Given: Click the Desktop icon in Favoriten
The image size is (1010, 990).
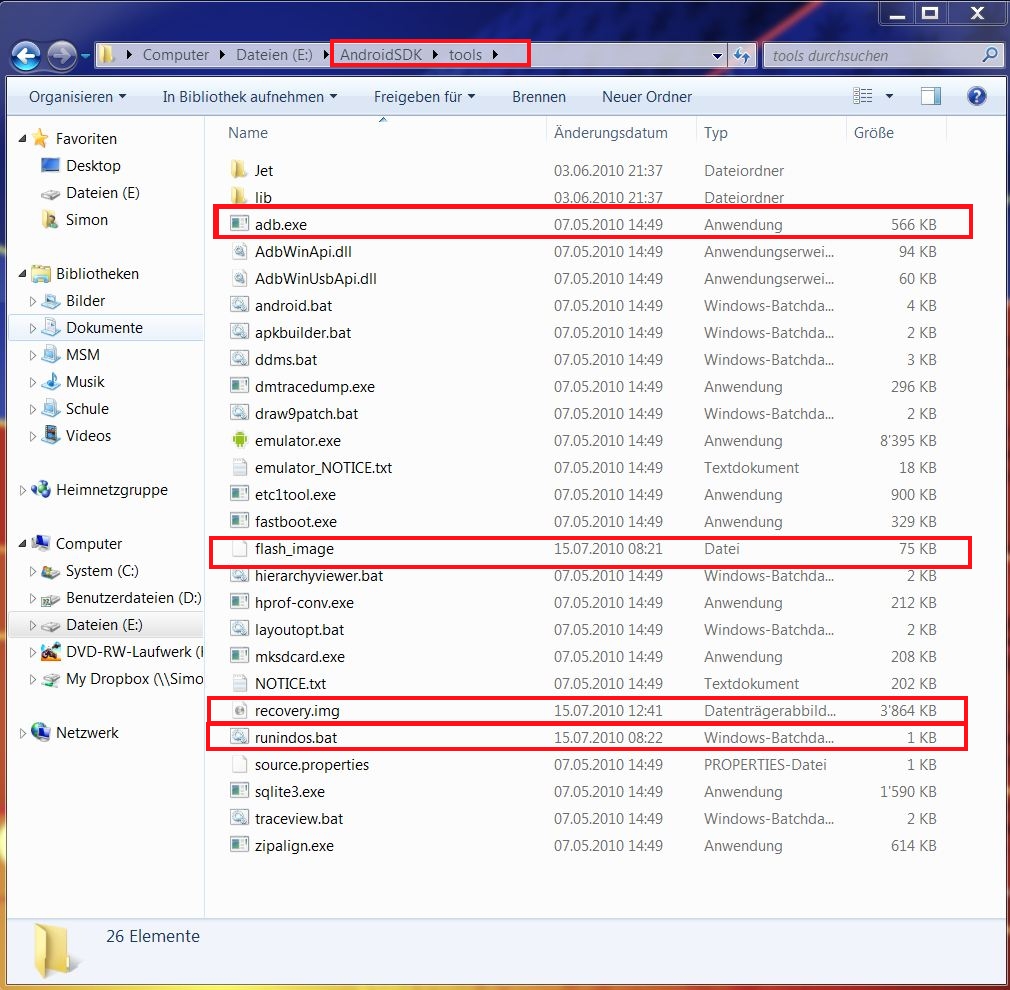Looking at the screenshot, I should point(50,166).
